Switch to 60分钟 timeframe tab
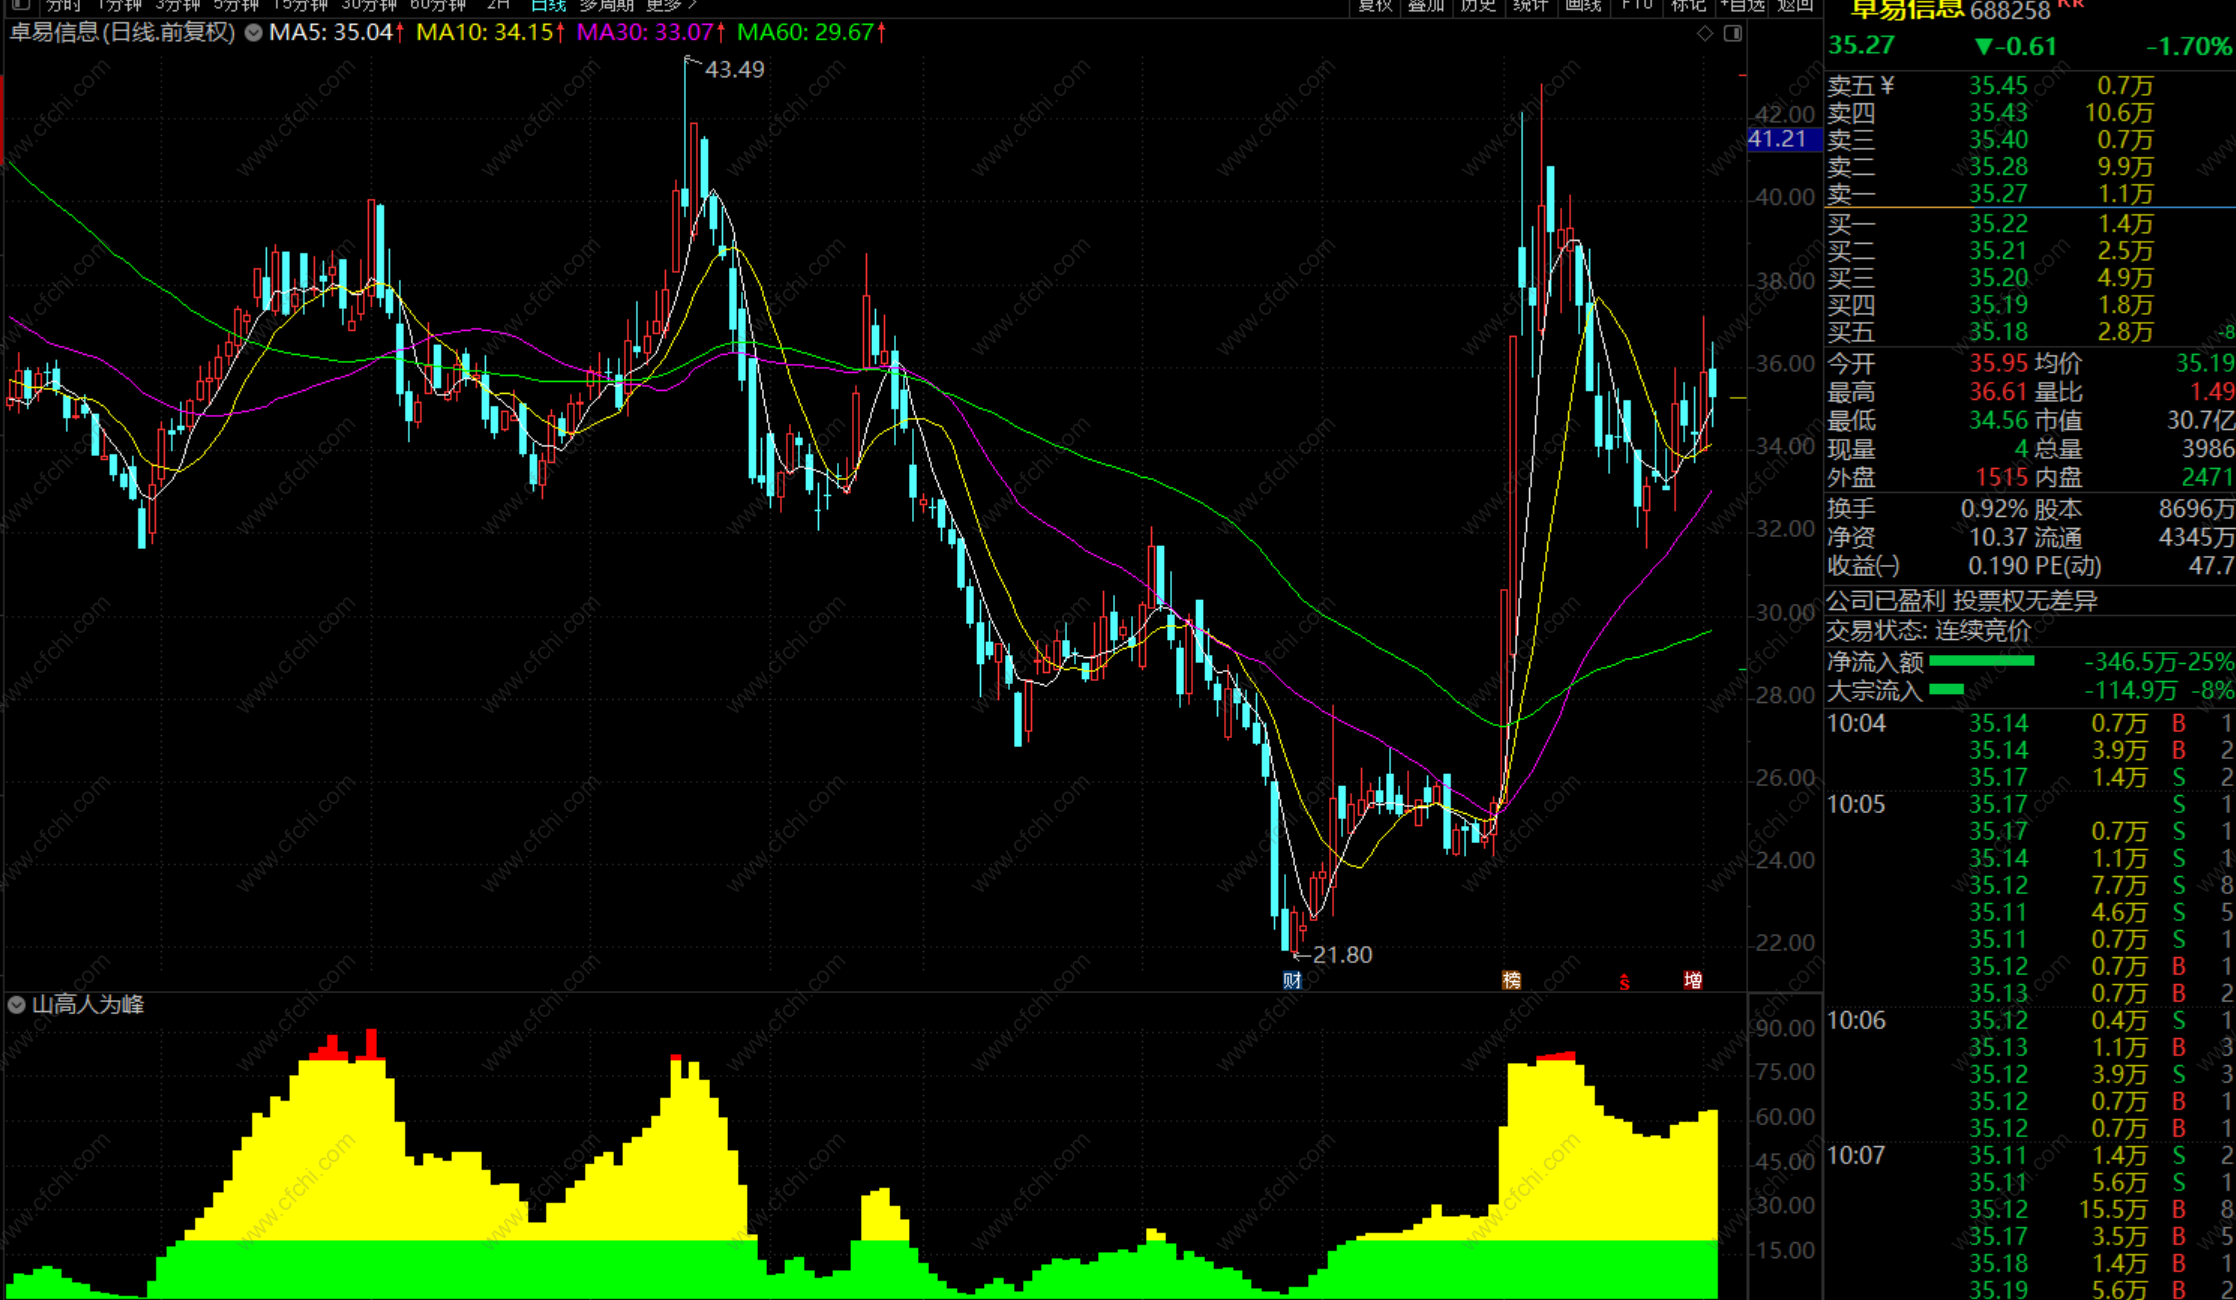This screenshot has width=2236, height=1300. [x=438, y=5]
